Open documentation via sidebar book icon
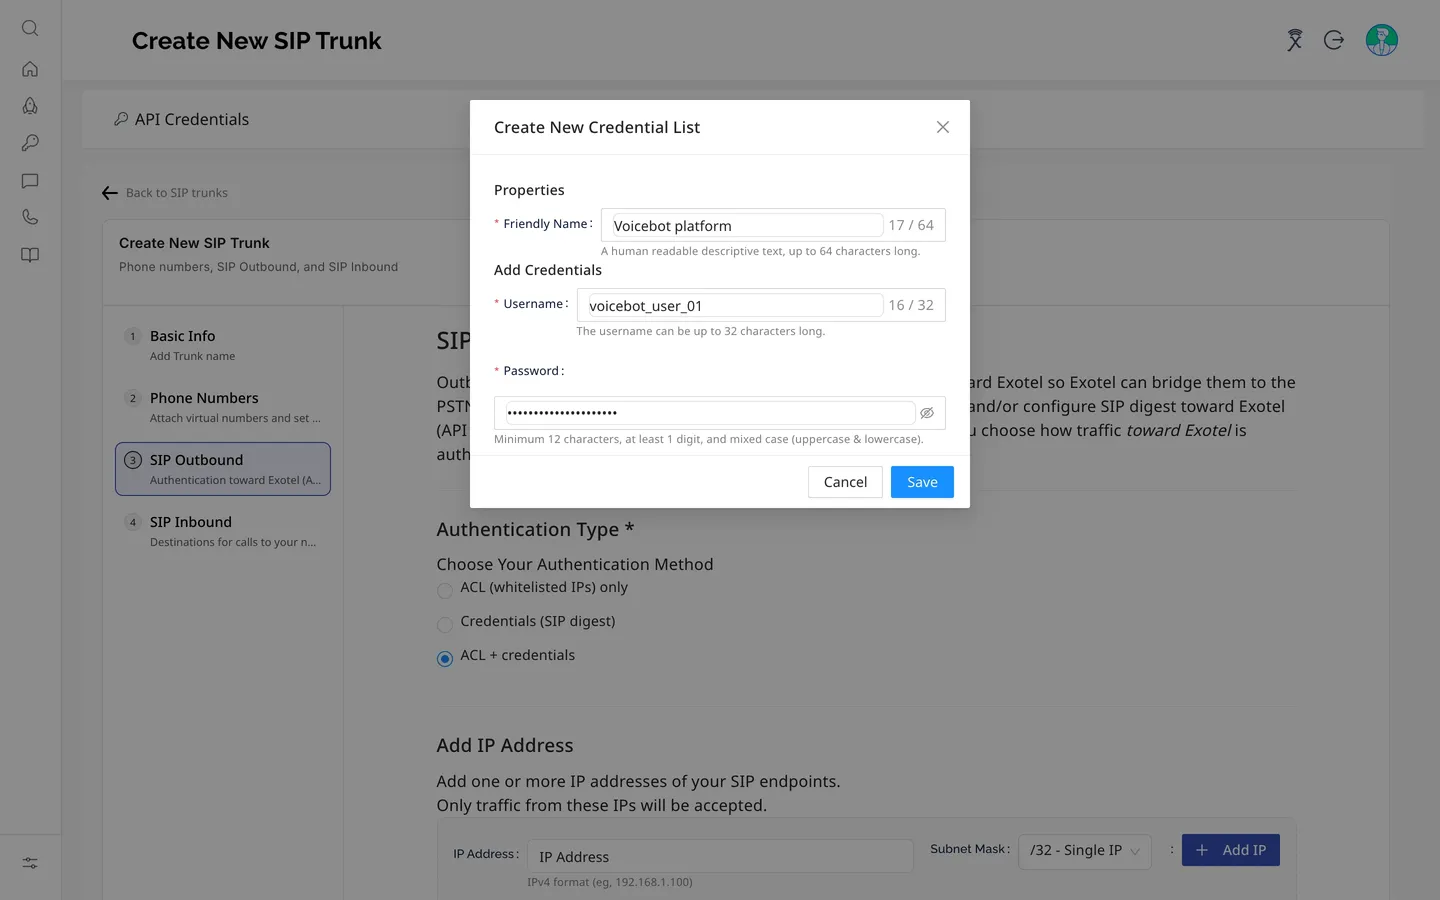This screenshot has height=900, width=1440. [30, 255]
